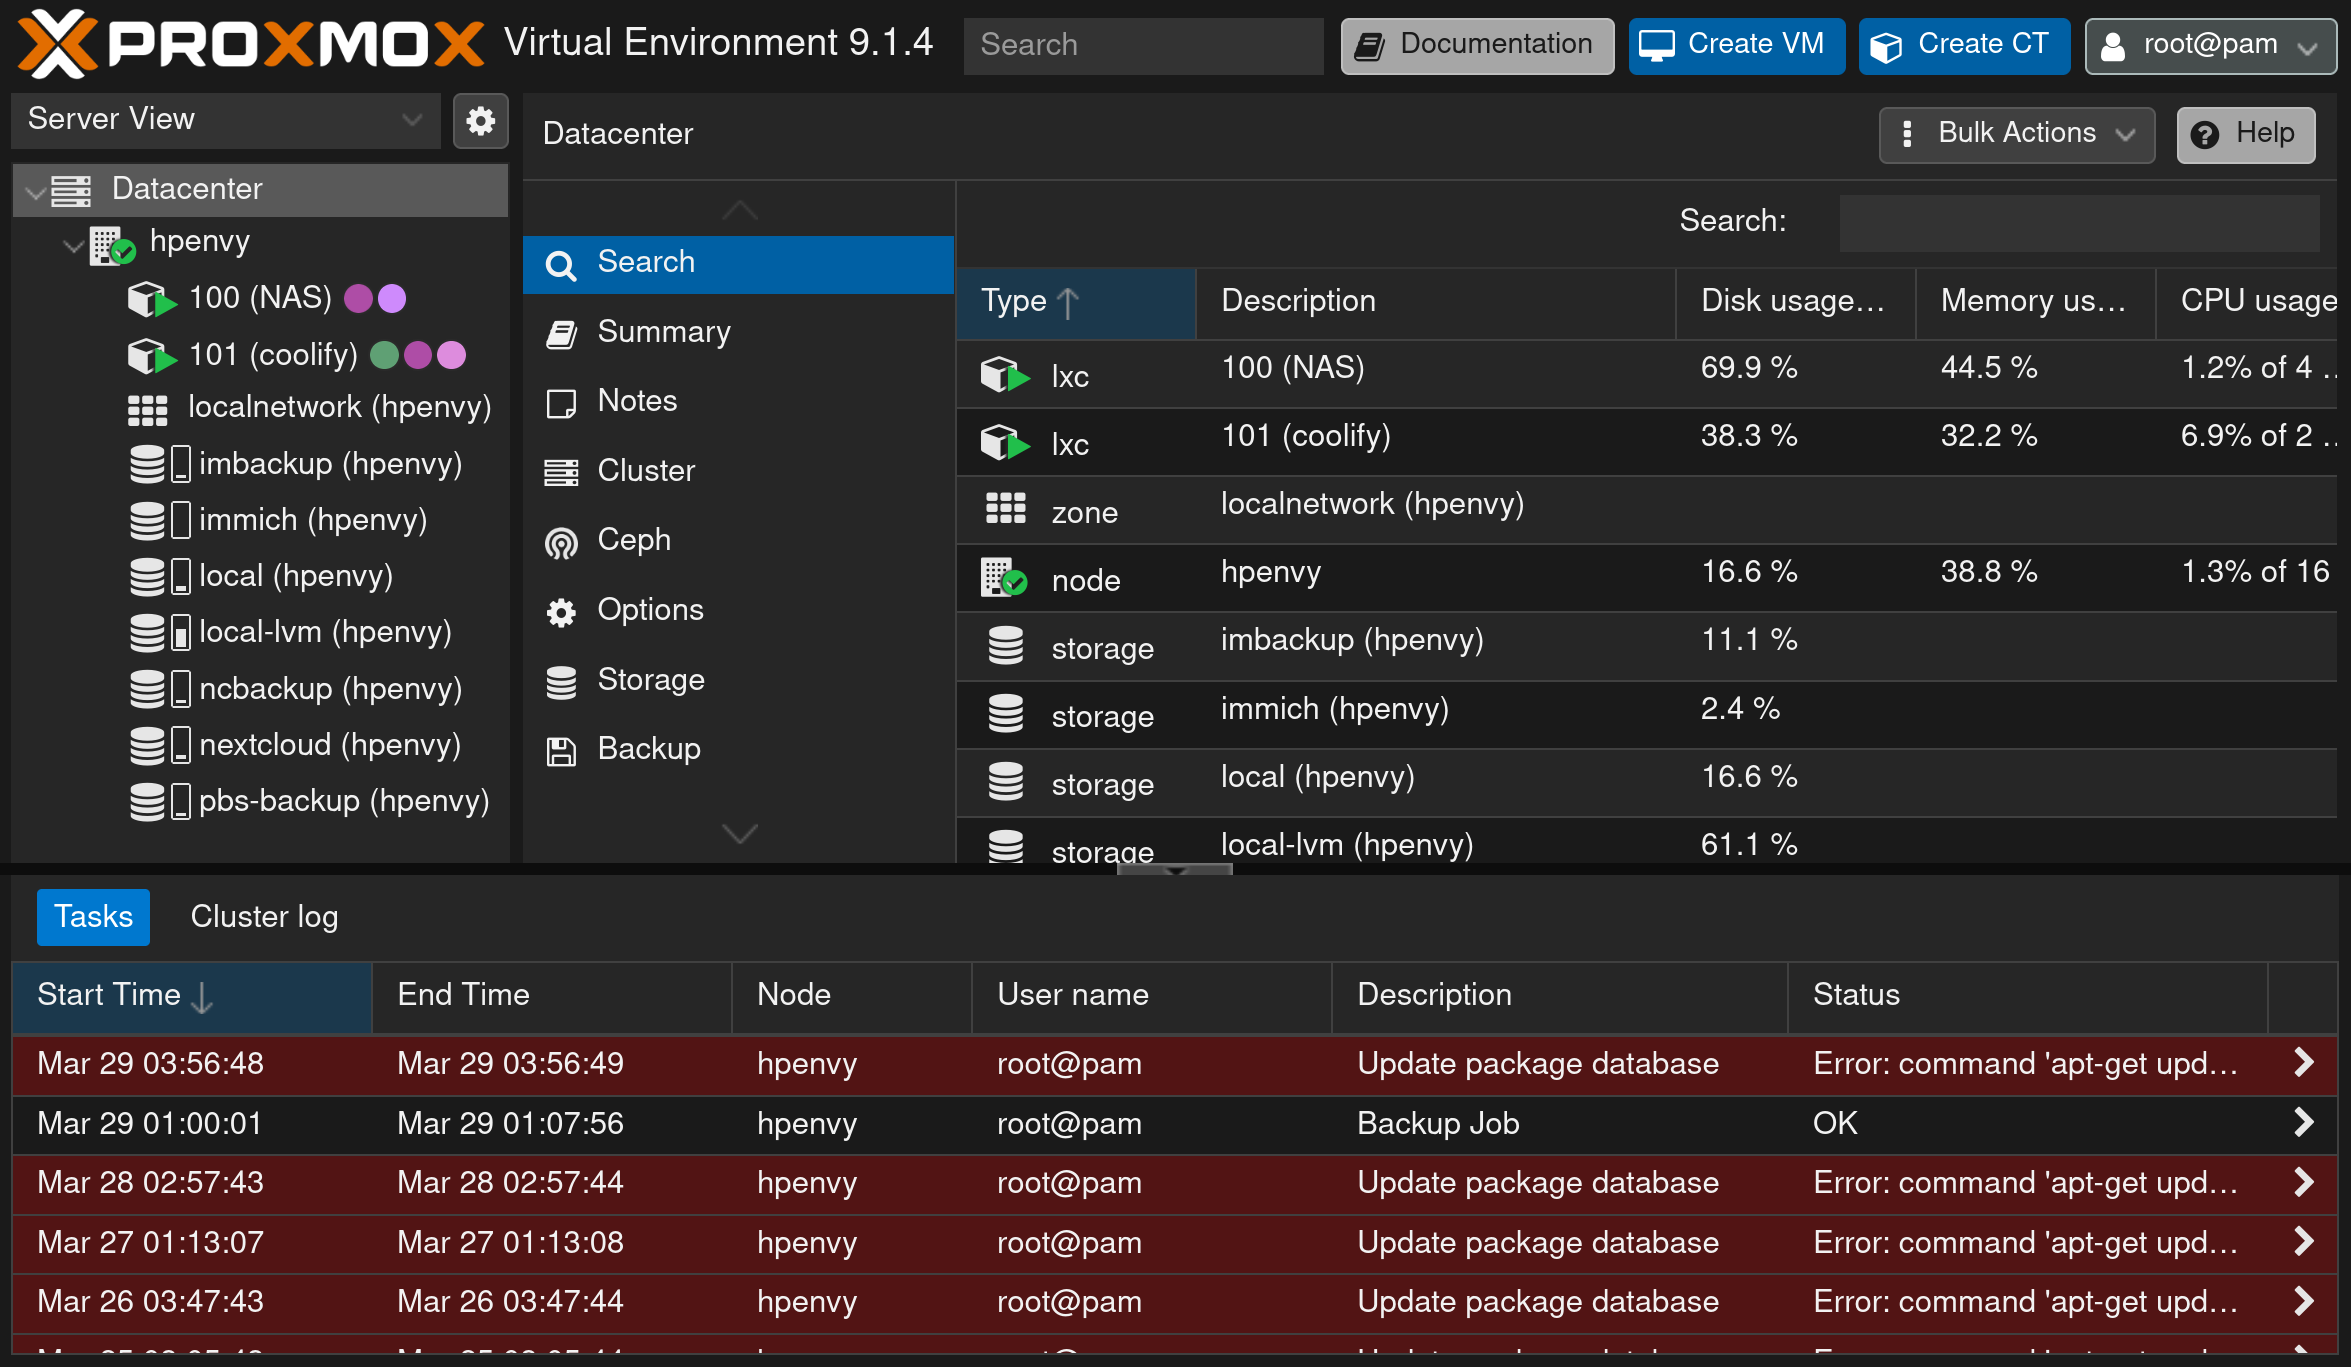The height and width of the screenshot is (1367, 2351).
Task: Sort by the Type column header
Action: (1076, 303)
